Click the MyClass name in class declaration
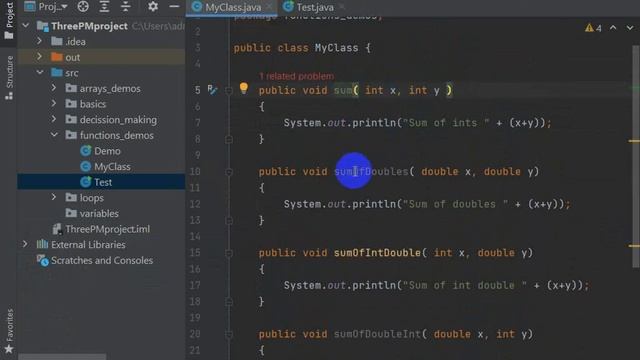 tap(336, 48)
